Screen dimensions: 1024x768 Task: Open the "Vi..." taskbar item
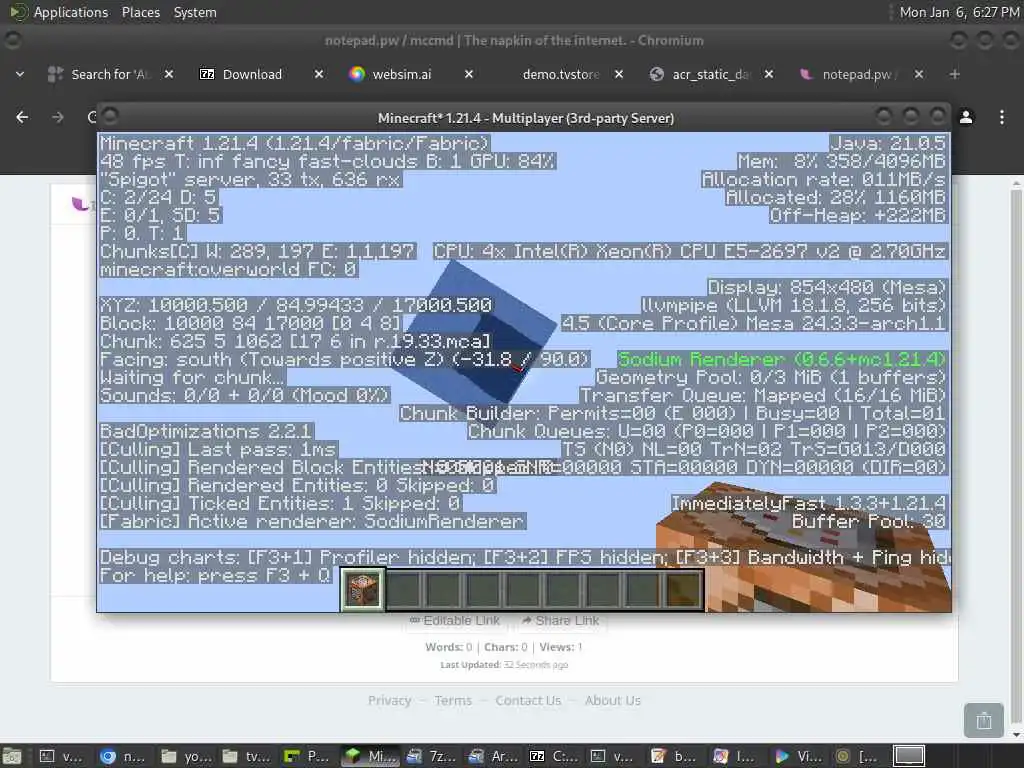tap(797, 756)
